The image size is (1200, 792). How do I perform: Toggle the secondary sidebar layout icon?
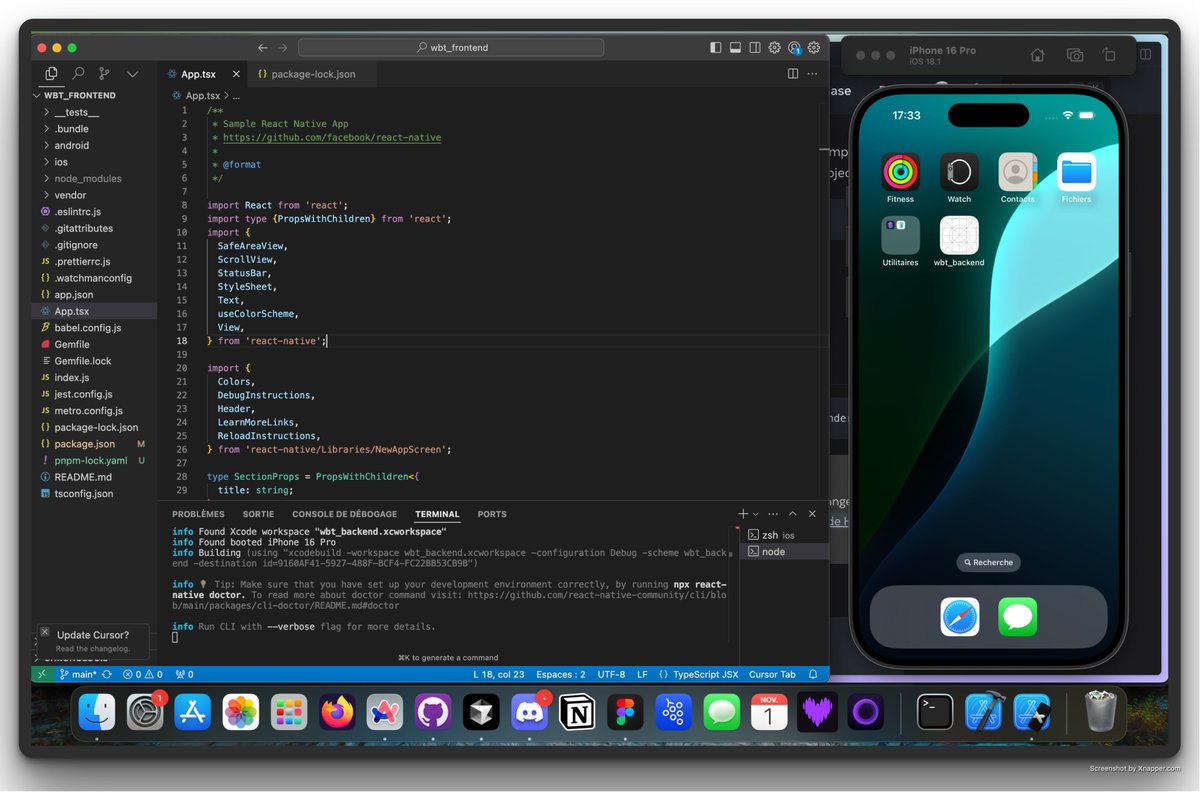(x=755, y=47)
